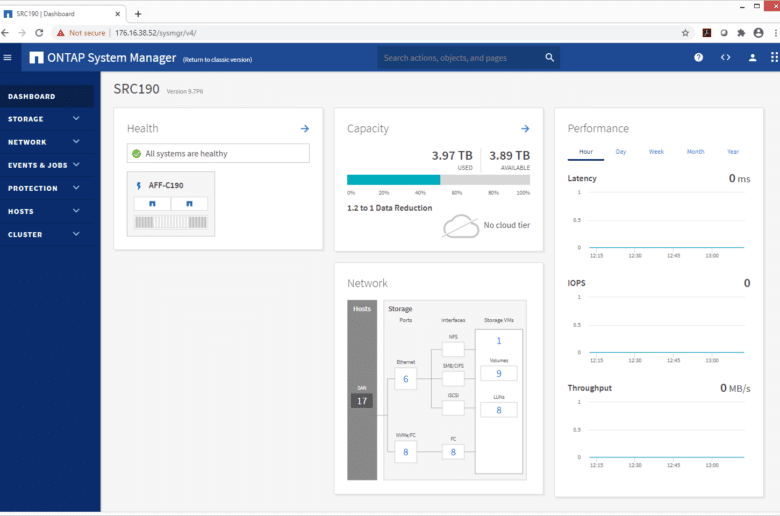Click the IOPS chart line
This screenshot has width=780, height=516.
[667, 352]
